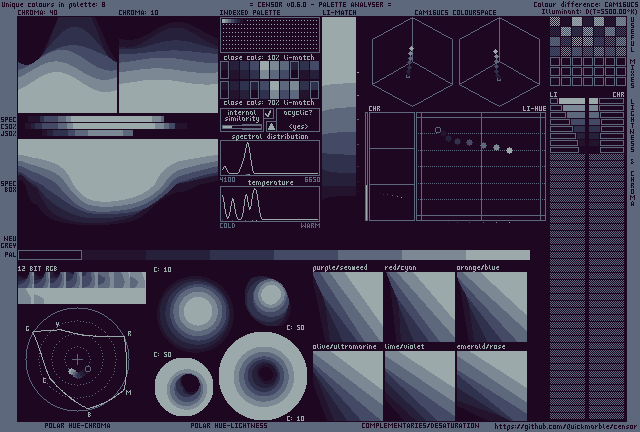
Task: Click the LI-MATCH heading
Action: (339, 13)
